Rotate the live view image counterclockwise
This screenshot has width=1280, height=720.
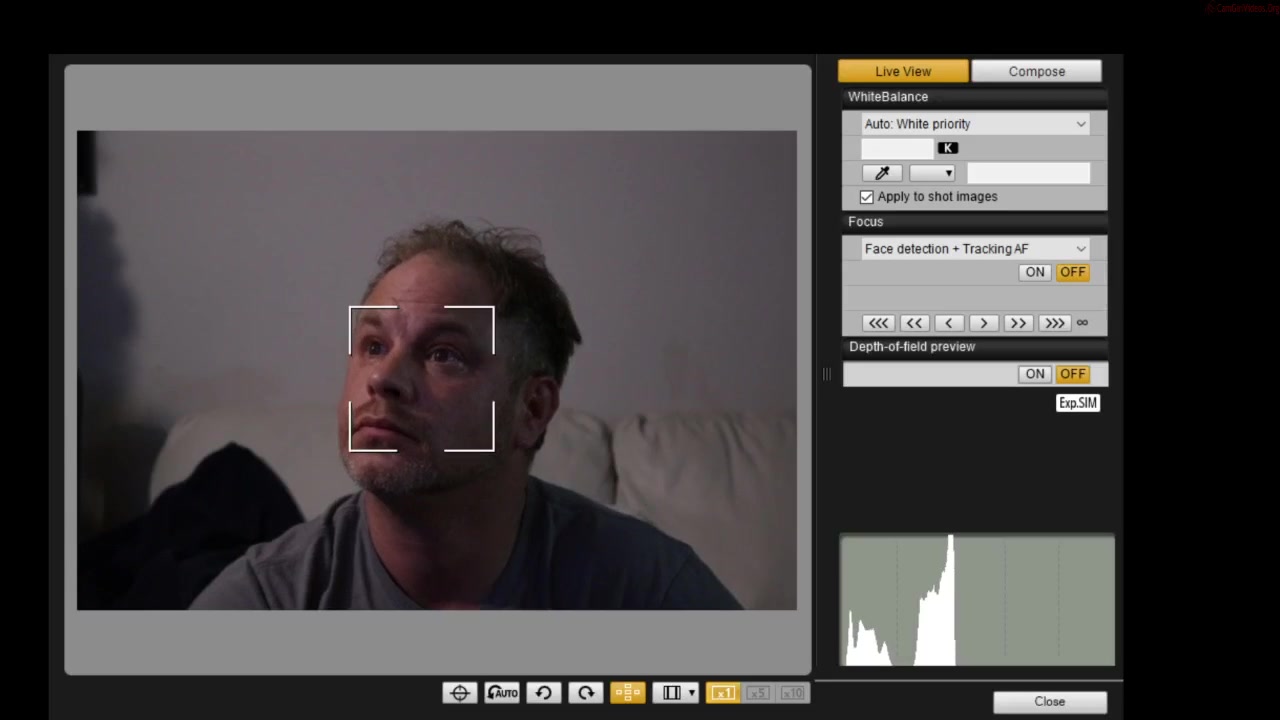pos(544,693)
